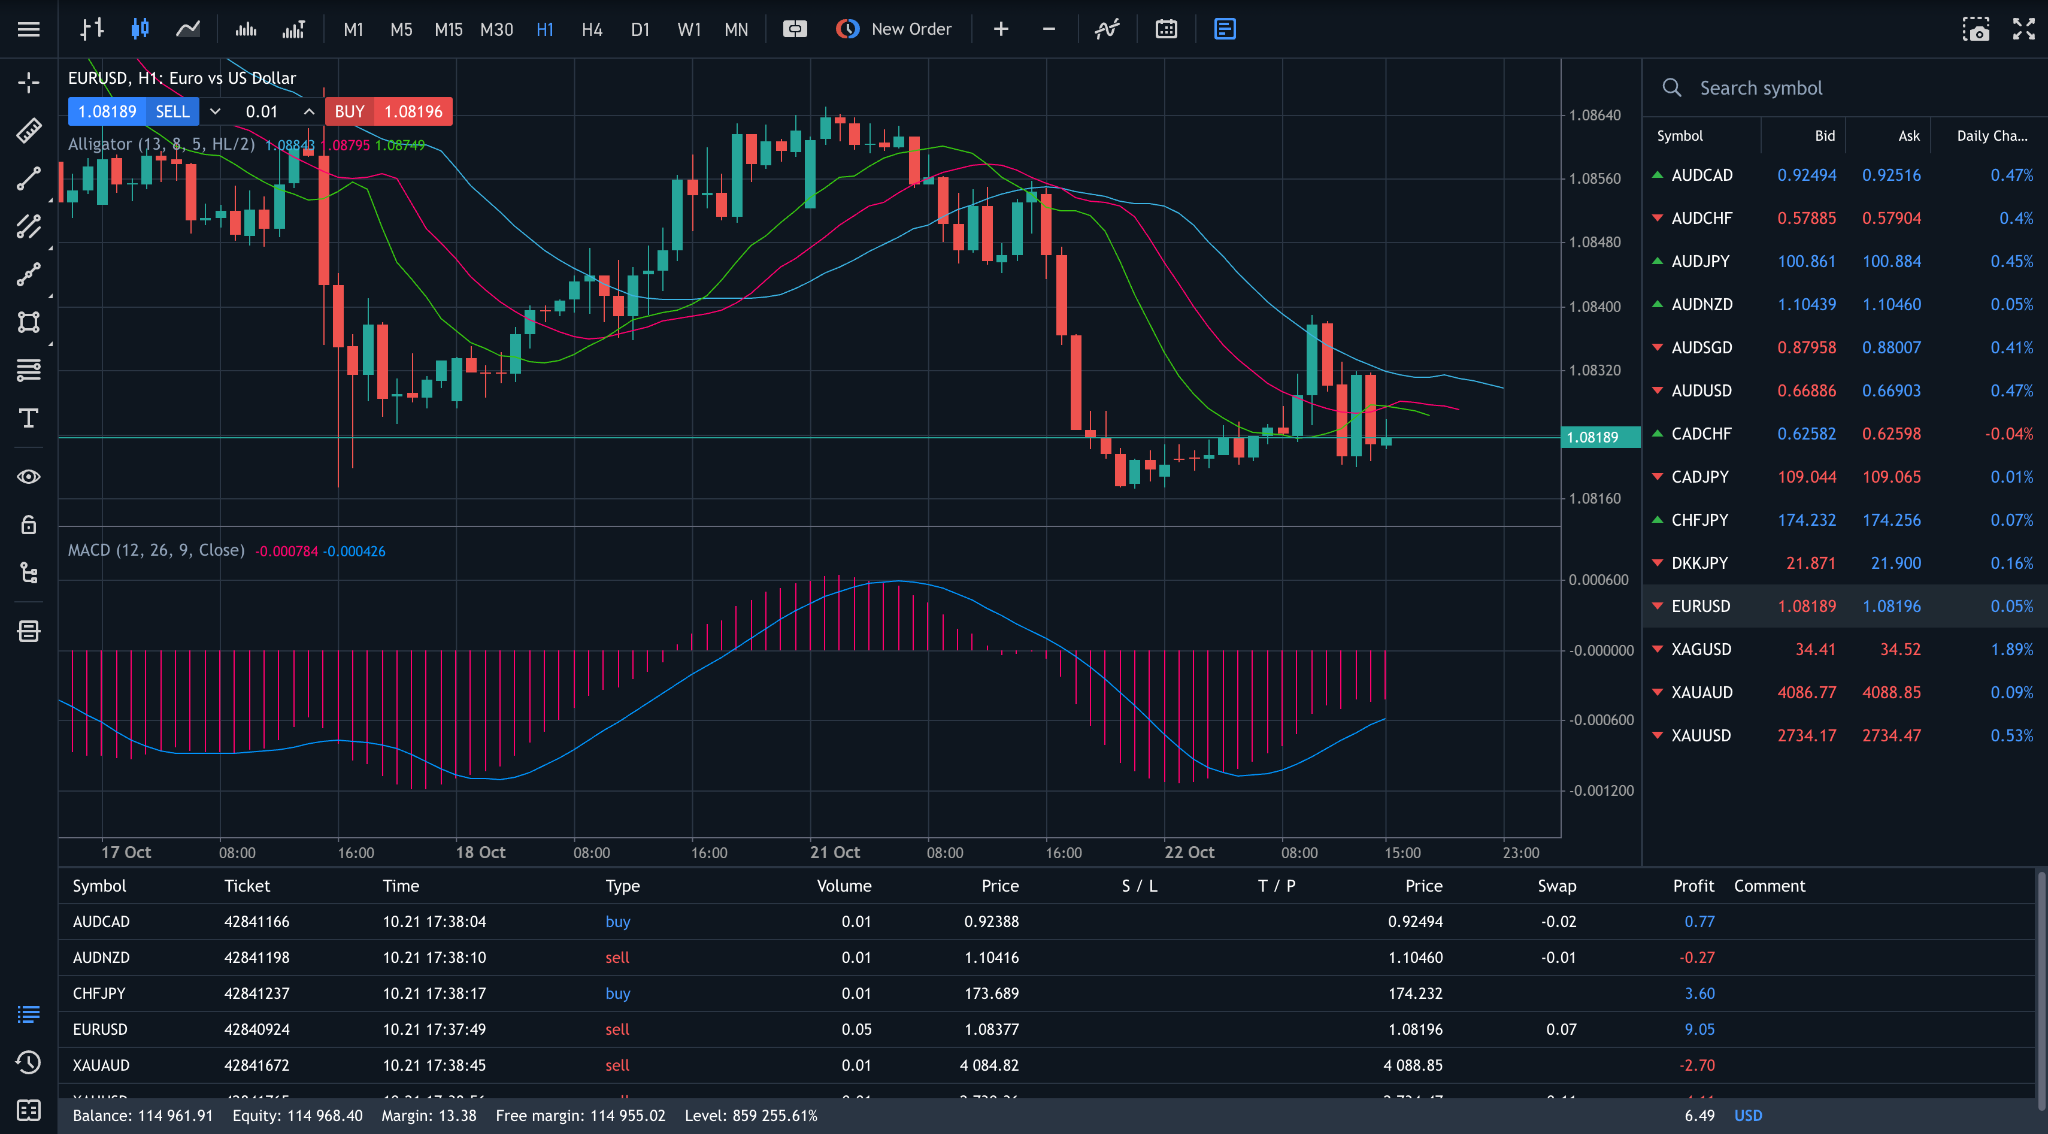Increase lot size with the up chevron
The height and width of the screenshot is (1134, 2048).
pos(308,111)
